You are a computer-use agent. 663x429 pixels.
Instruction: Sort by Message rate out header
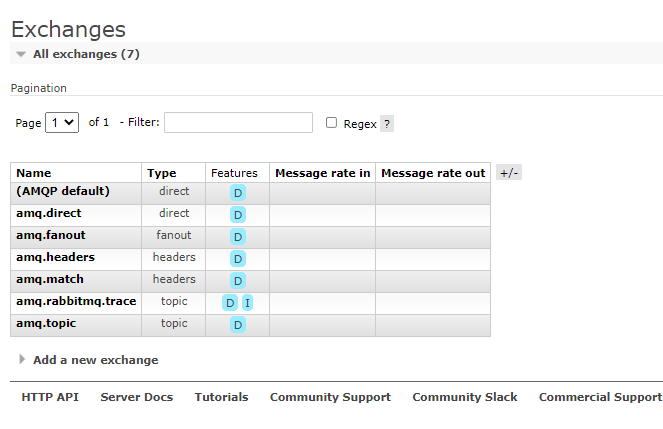433,173
